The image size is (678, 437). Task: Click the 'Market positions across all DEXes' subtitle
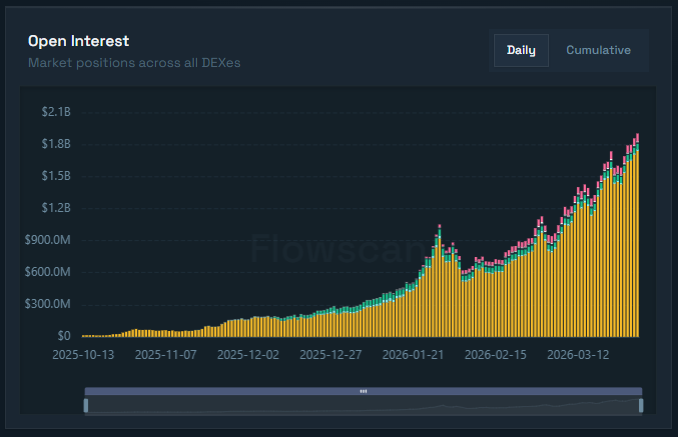(134, 63)
